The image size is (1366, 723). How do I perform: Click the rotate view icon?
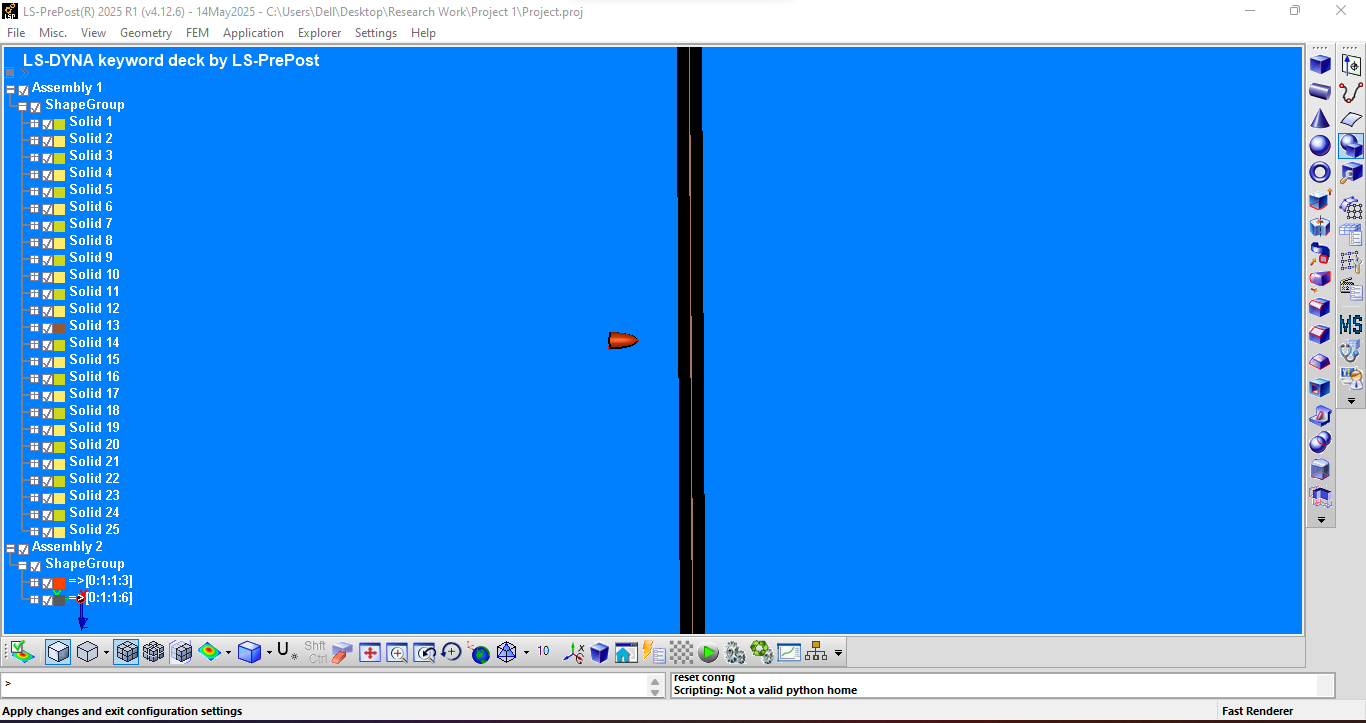point(451,653)
